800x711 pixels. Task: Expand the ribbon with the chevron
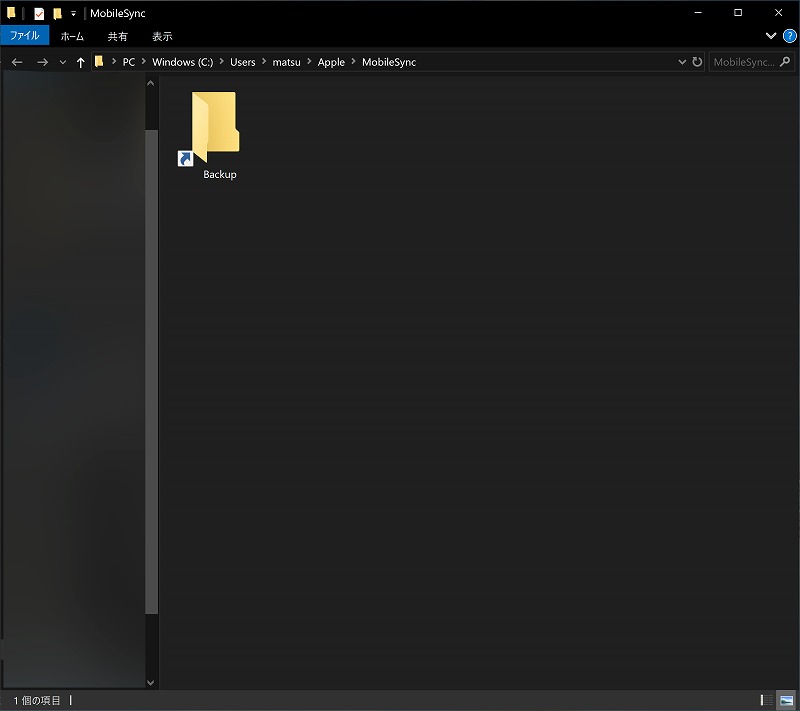[x=771, y=36]
